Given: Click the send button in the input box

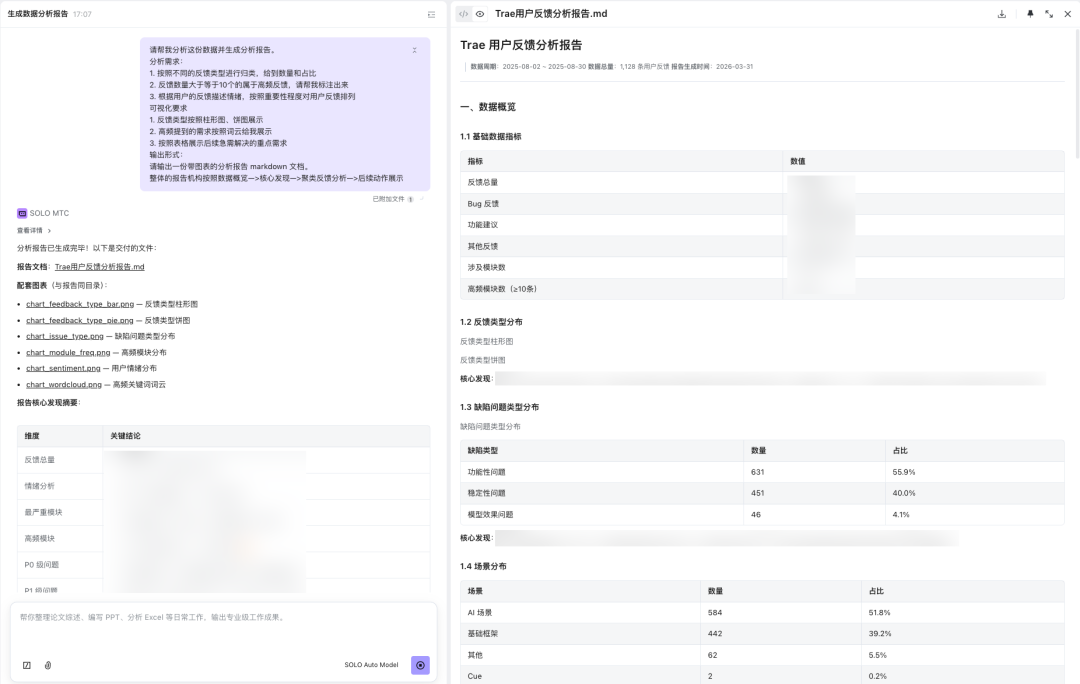Looking at the screenshot, I should tap(420, 665).
